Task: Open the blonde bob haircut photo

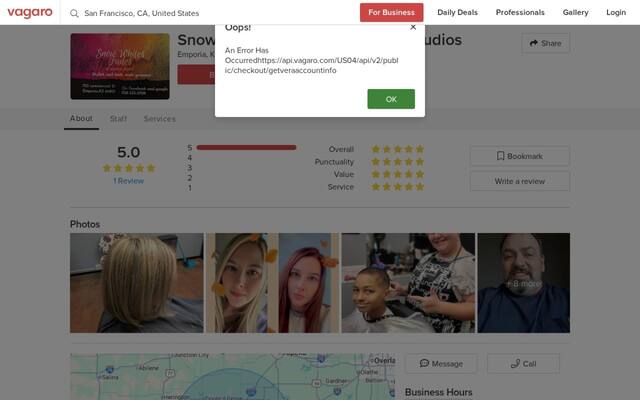Action: 137,283
